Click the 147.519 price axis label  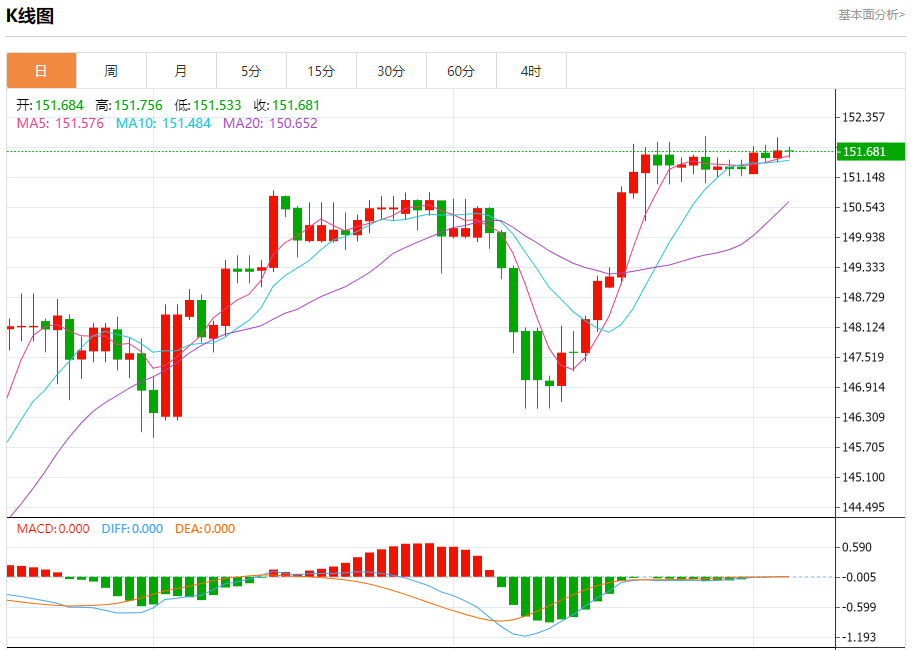point(864,357)
